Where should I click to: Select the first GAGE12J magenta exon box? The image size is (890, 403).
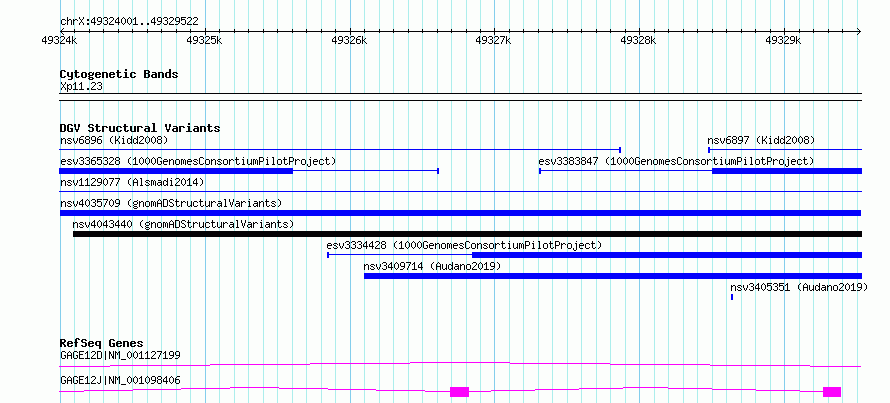click(x=459, y=392)
